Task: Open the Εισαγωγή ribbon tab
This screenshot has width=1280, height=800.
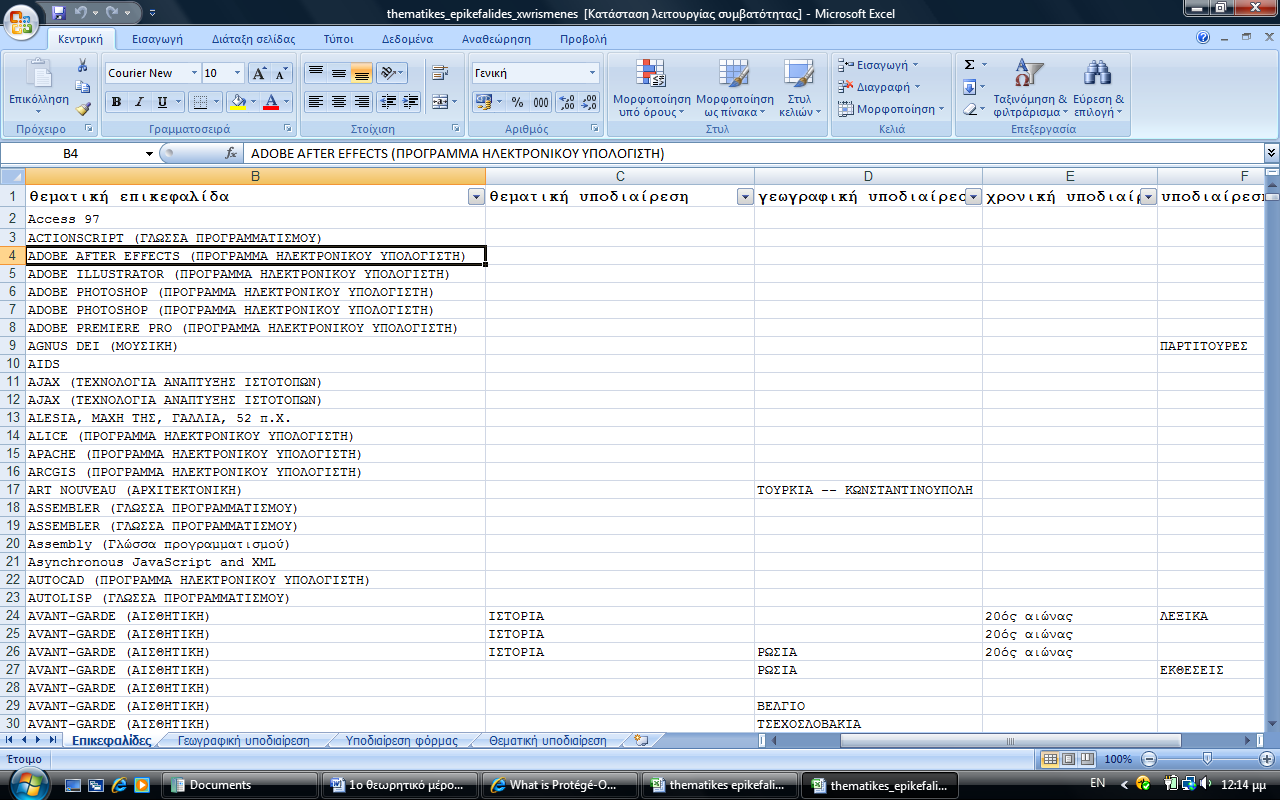Action: click(x=158, y=39)
